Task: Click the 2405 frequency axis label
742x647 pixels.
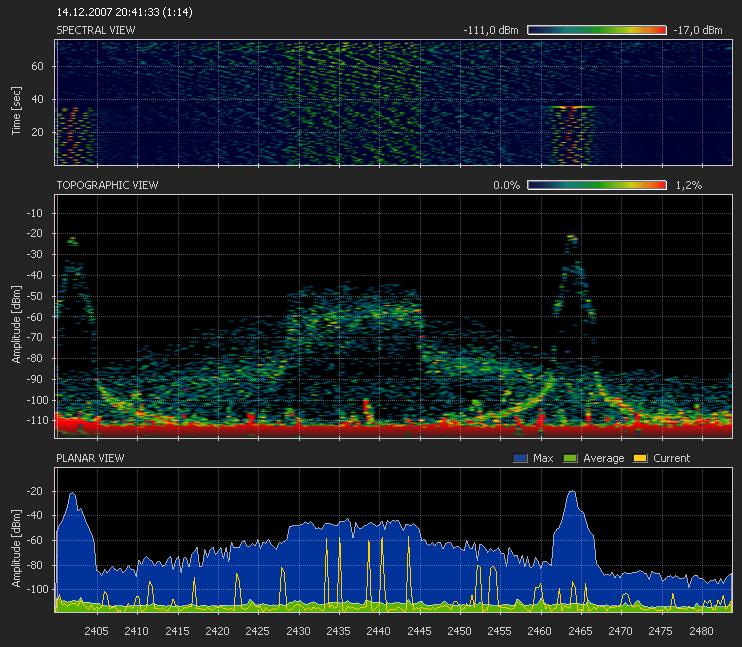Action: (97, 631)
